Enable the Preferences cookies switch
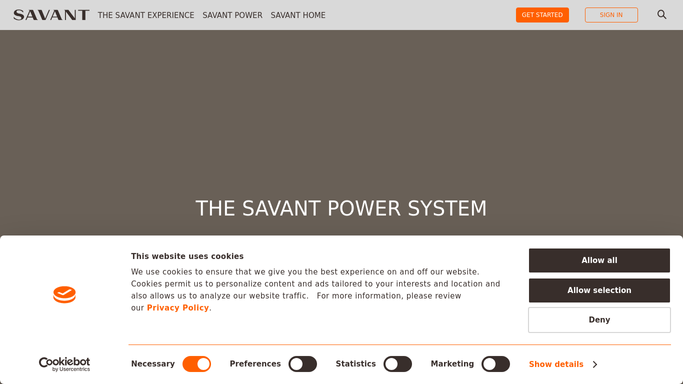Screen dimensions: 683x384 (303, 364)
